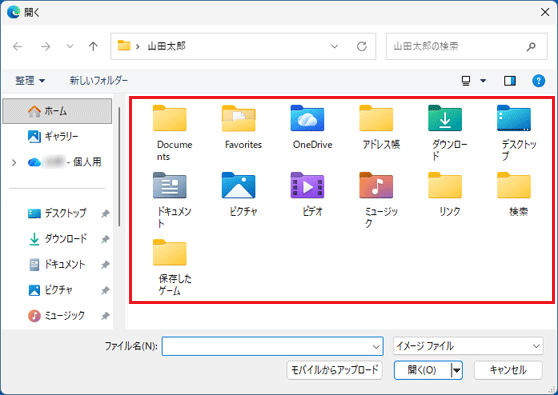Select ピクチャ in quick access

point(51,290)
